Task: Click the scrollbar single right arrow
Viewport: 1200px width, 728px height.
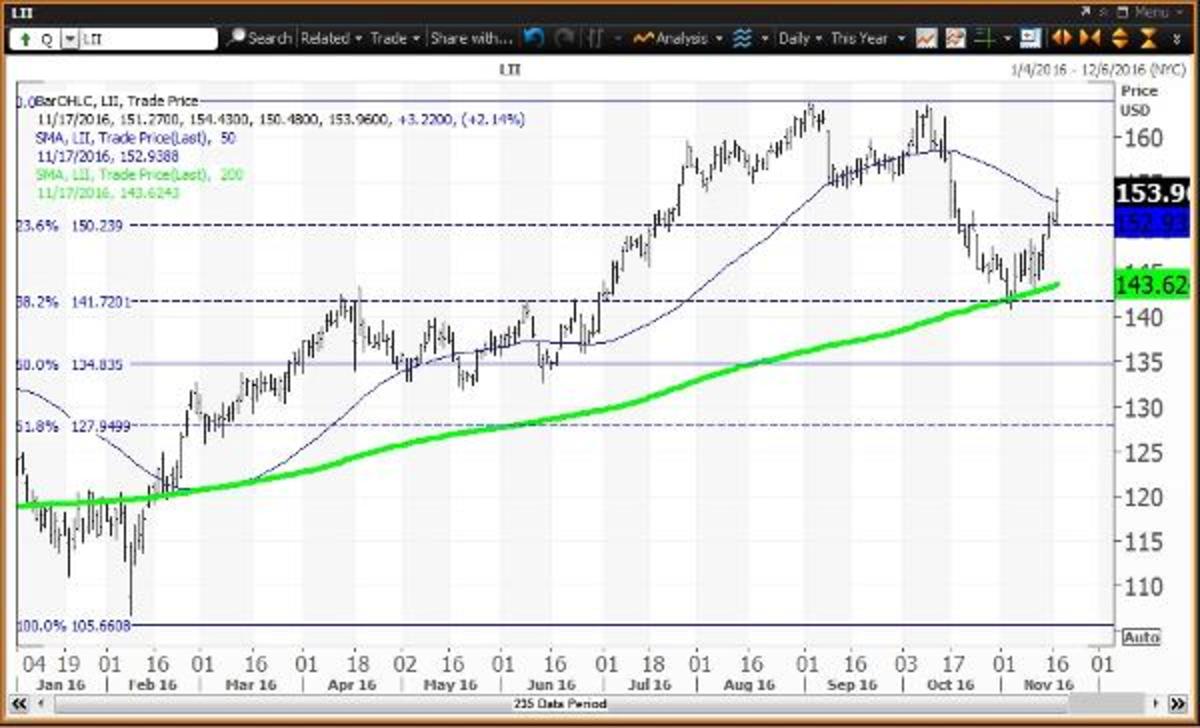Action: tap(1155, 704)
